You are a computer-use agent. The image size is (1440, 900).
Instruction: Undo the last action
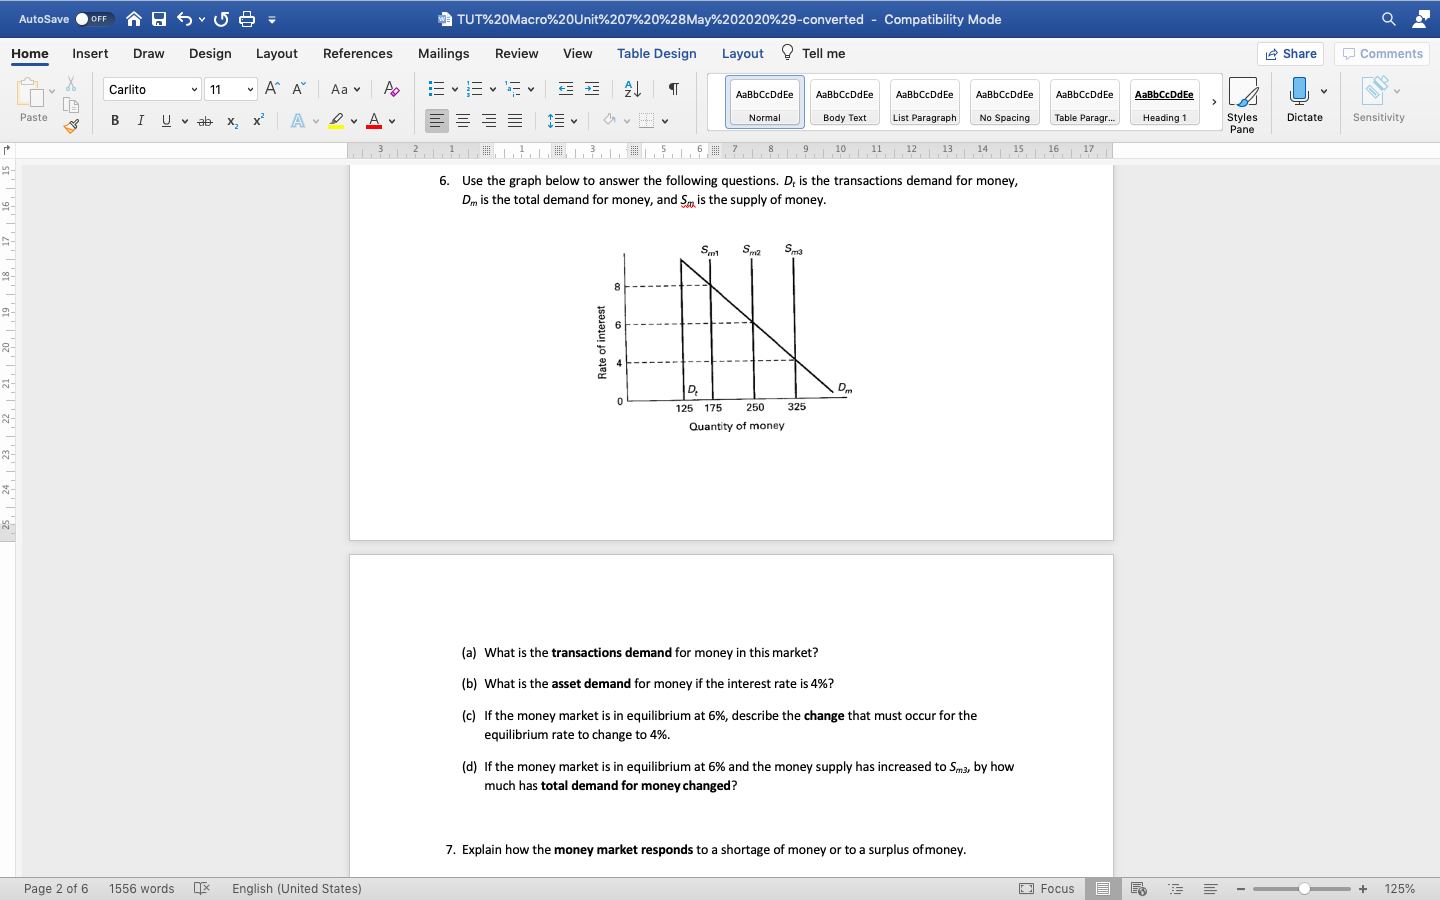tap(184, 19)
